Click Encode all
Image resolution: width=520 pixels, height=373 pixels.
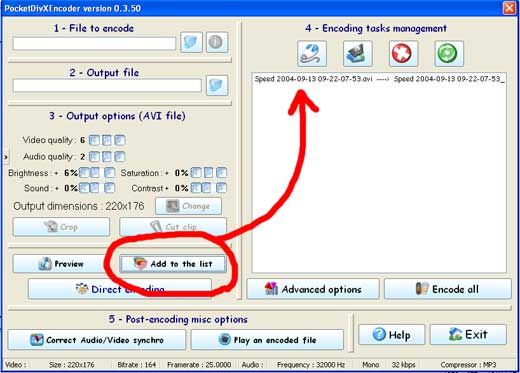[448, 289]
